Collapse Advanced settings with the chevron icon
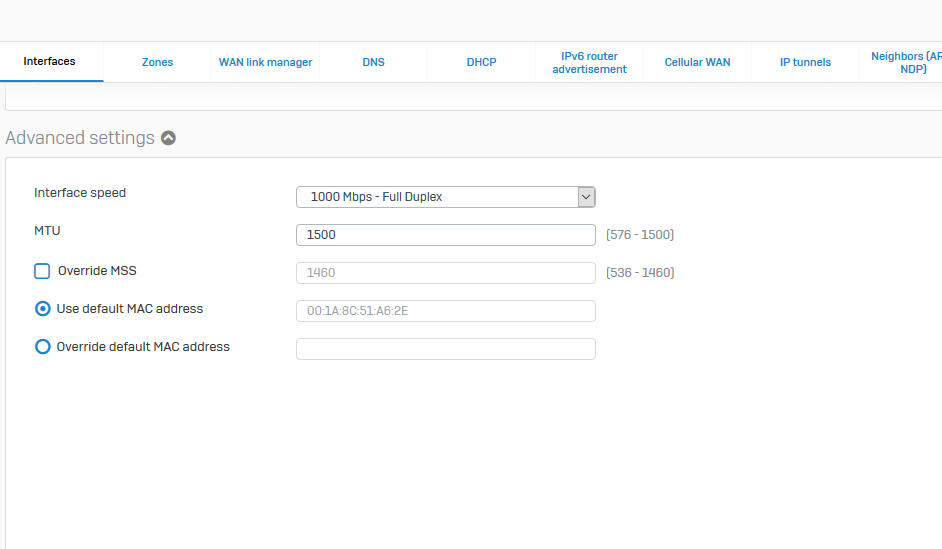The height and width of the screenshot is (549, 942). click(168, 138)
